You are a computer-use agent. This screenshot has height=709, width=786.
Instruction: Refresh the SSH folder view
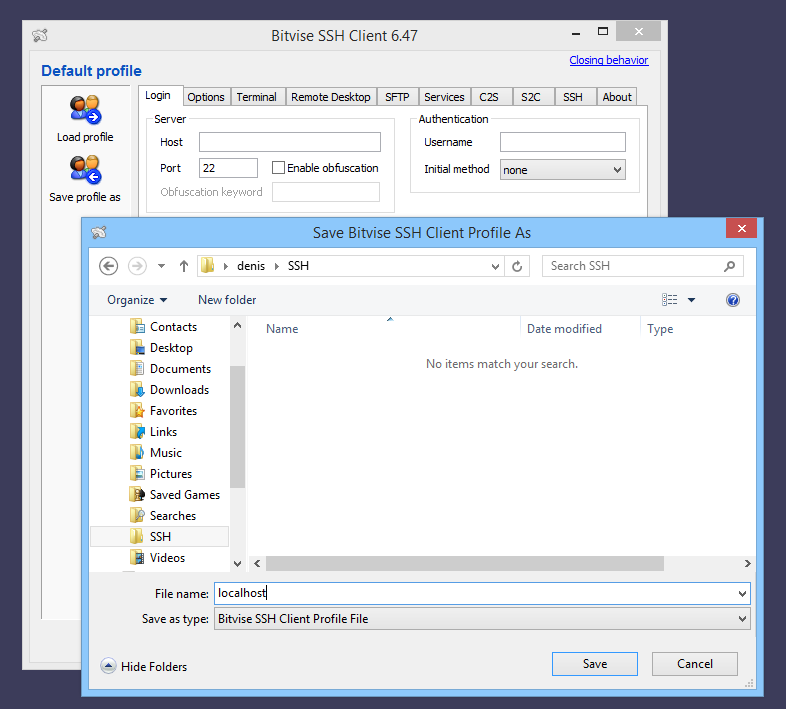[517, 266]
